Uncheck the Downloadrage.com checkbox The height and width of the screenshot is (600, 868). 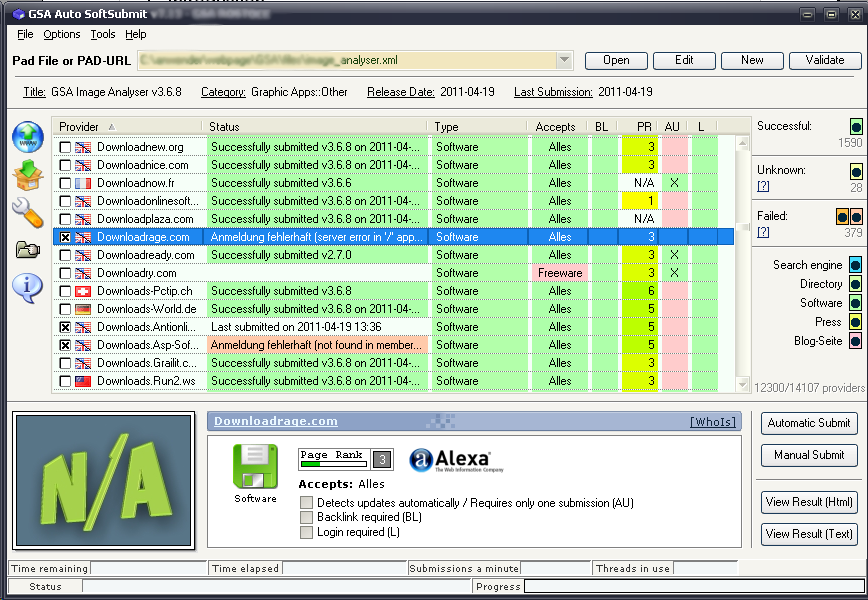(65, 237)
